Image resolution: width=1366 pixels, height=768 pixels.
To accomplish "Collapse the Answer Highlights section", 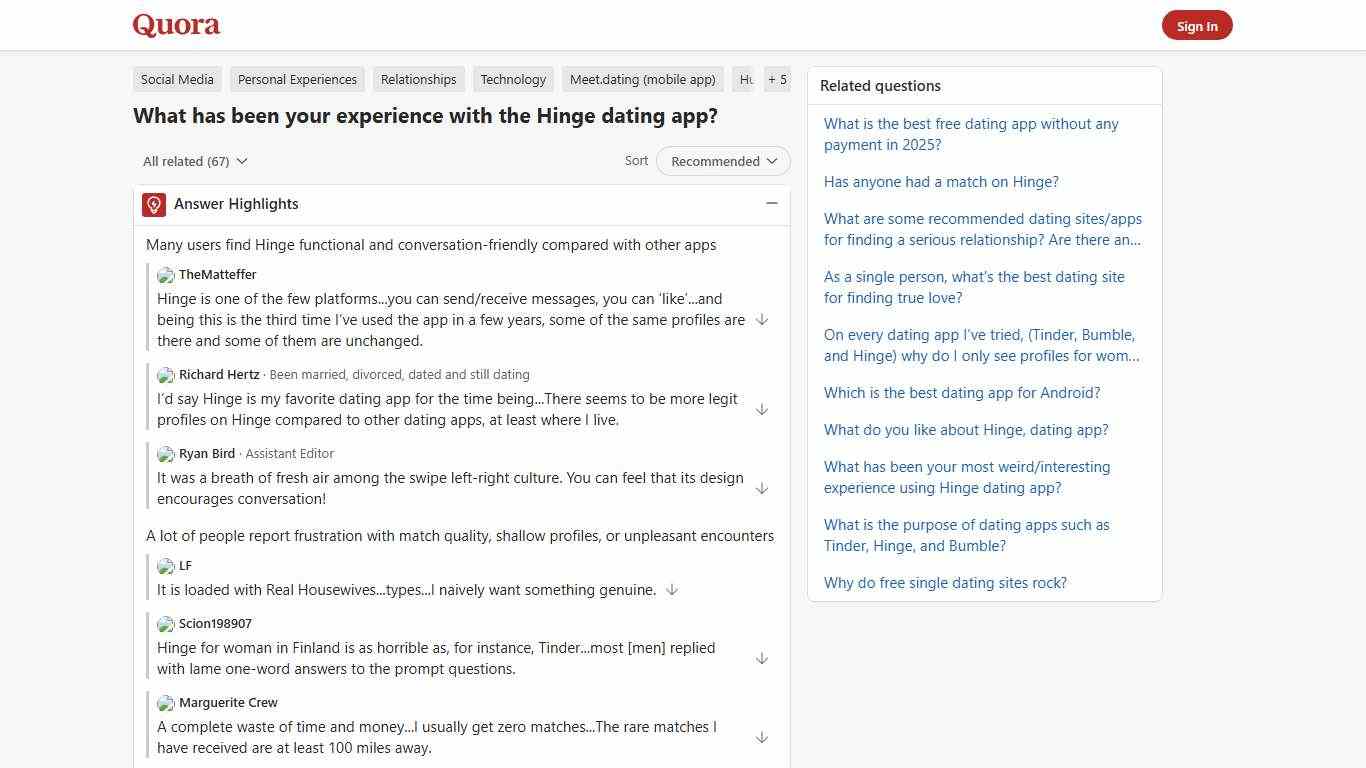I will (771, 203).
